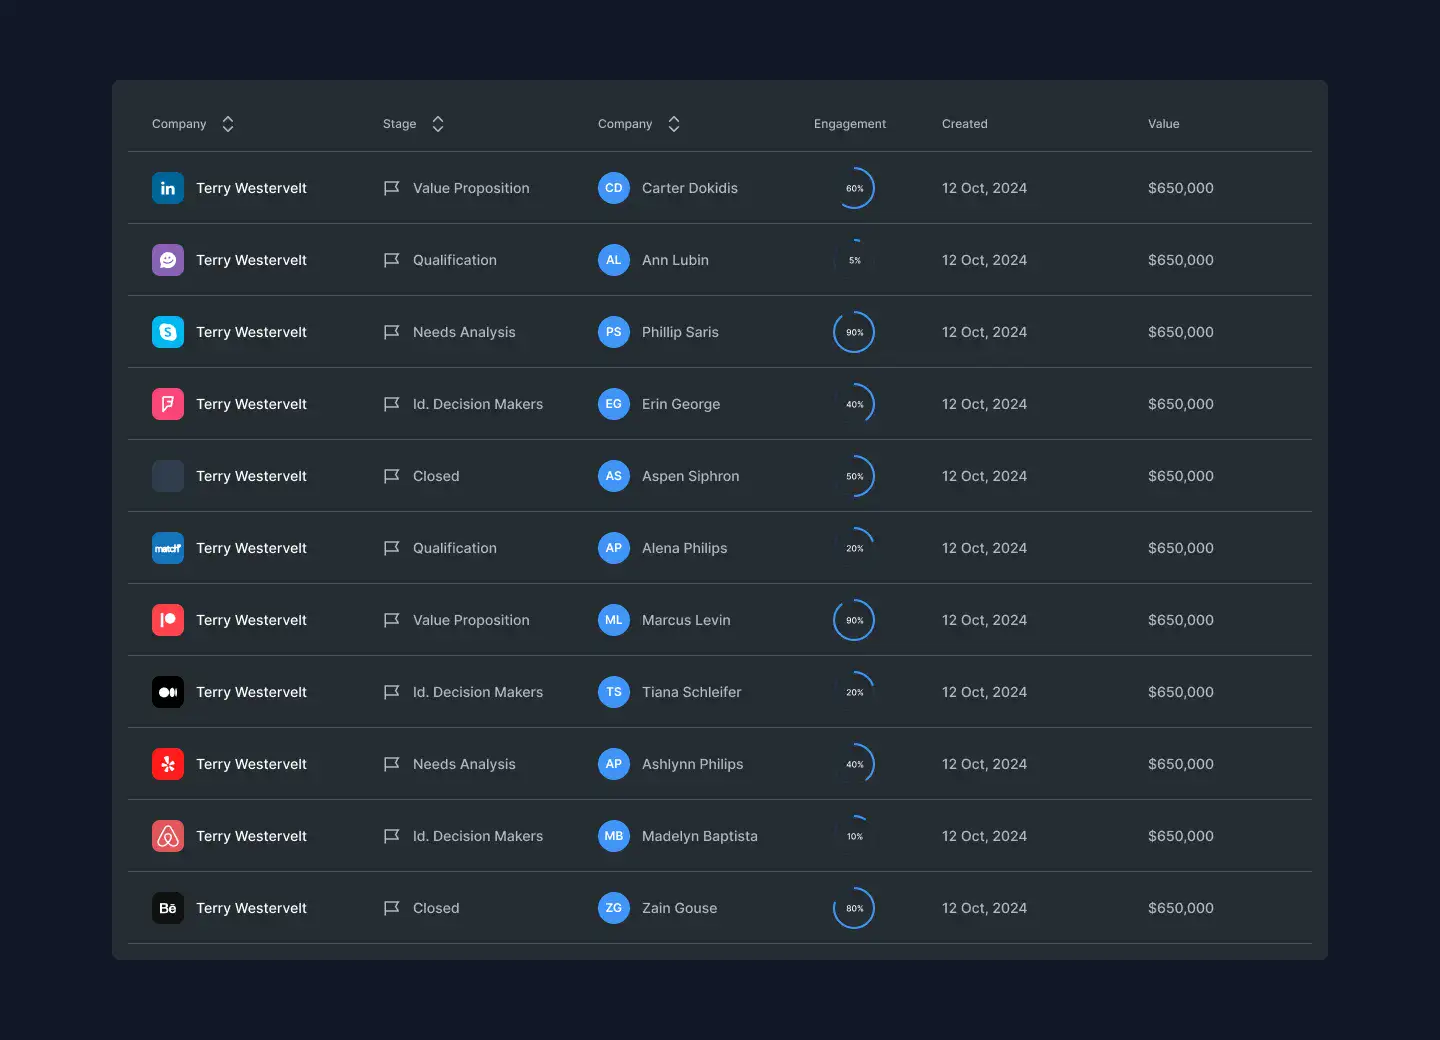This screenshot has width=1440, height=1040.
Task: Click Terry Westervelt in the LinkedIn row
Action: point(251,188)
